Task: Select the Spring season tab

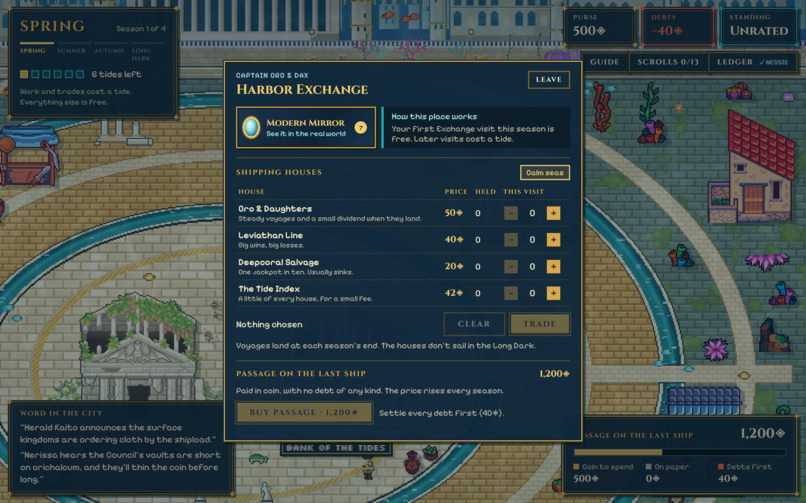Action: 32,51
